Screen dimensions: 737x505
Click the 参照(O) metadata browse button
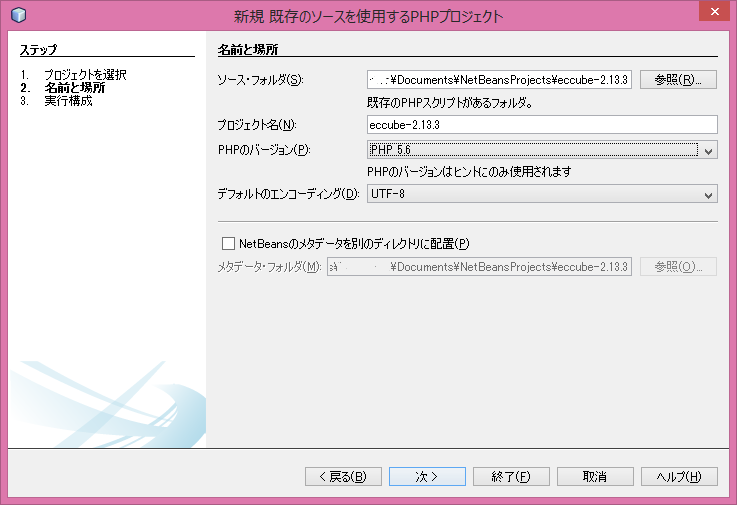678,267
